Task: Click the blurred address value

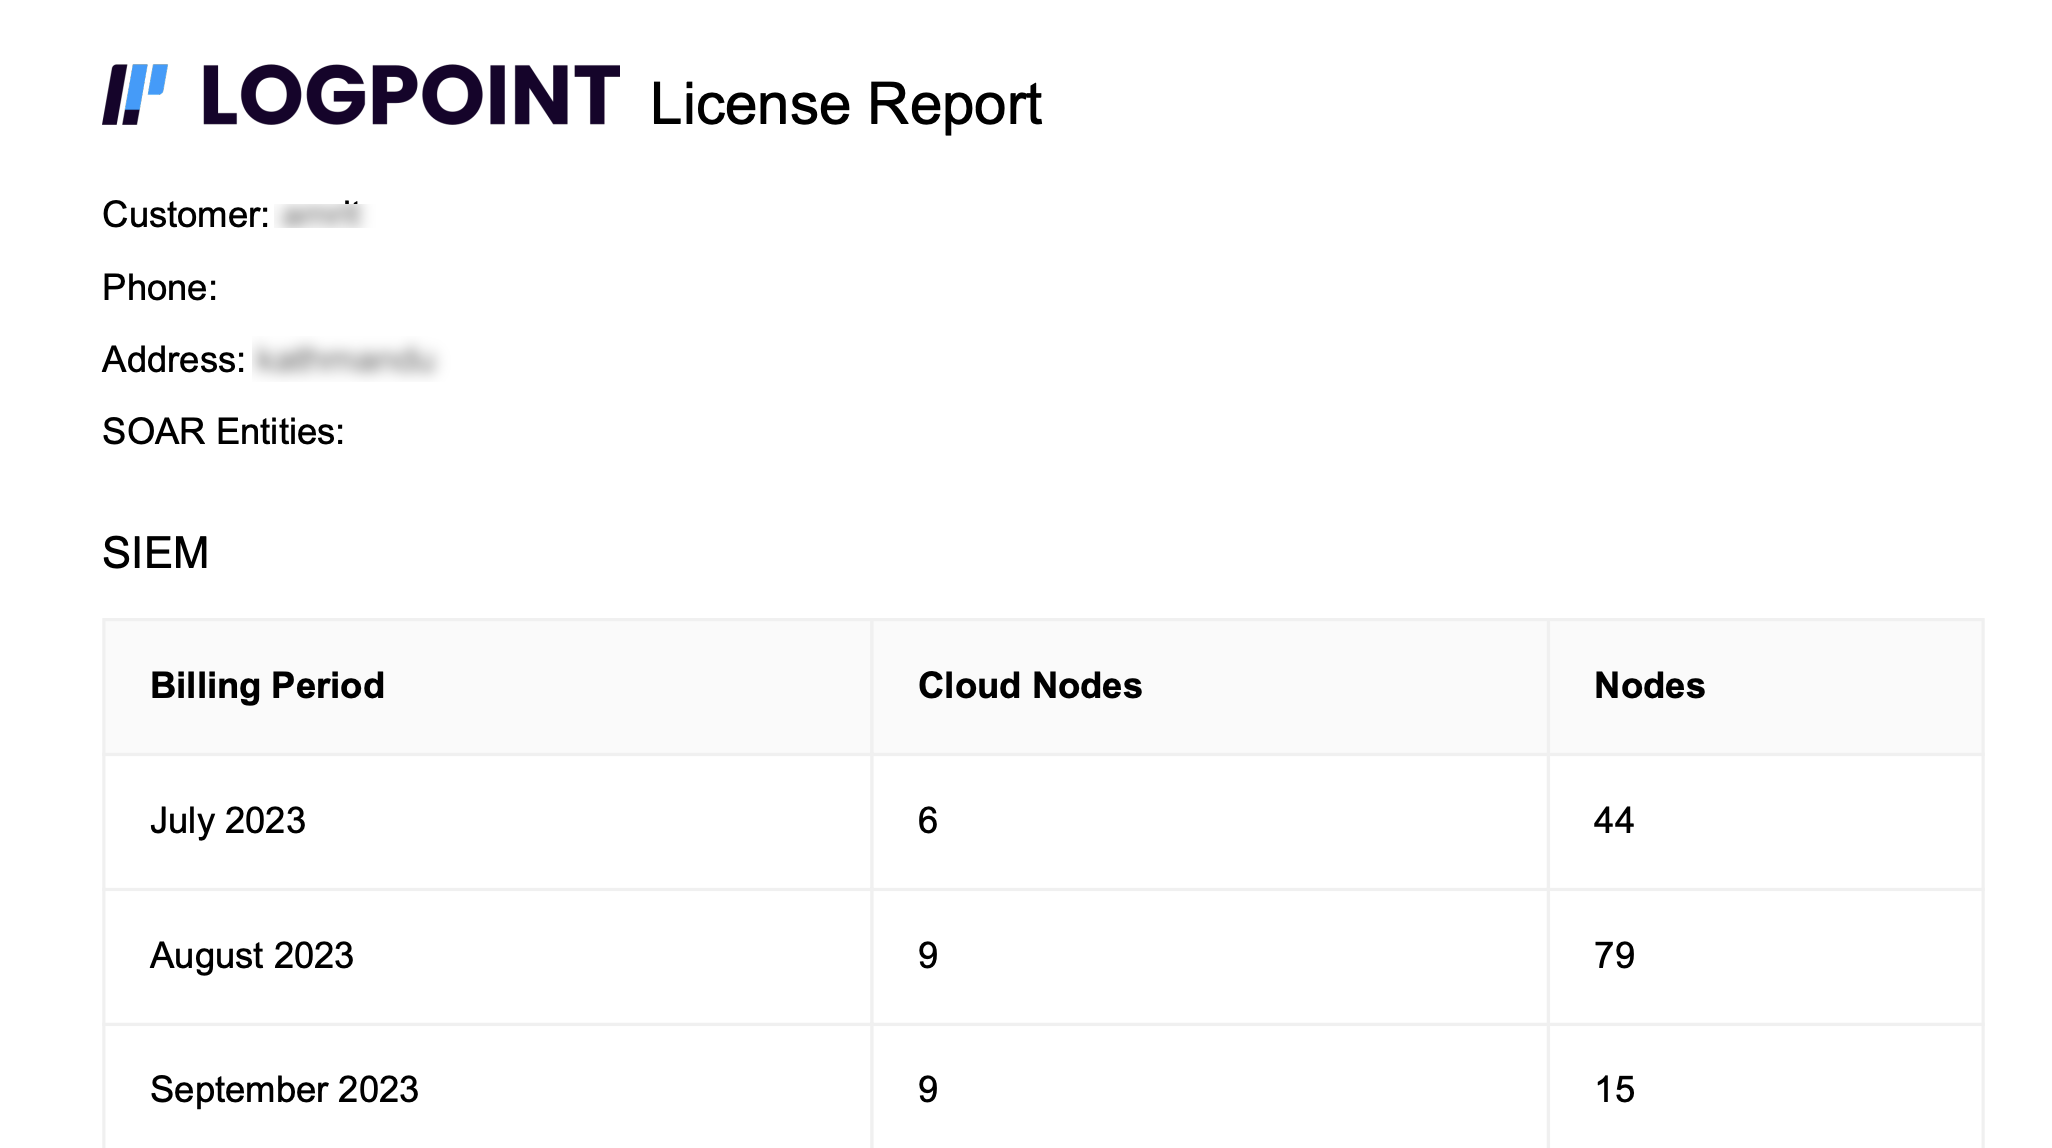Action: (345, 360)
